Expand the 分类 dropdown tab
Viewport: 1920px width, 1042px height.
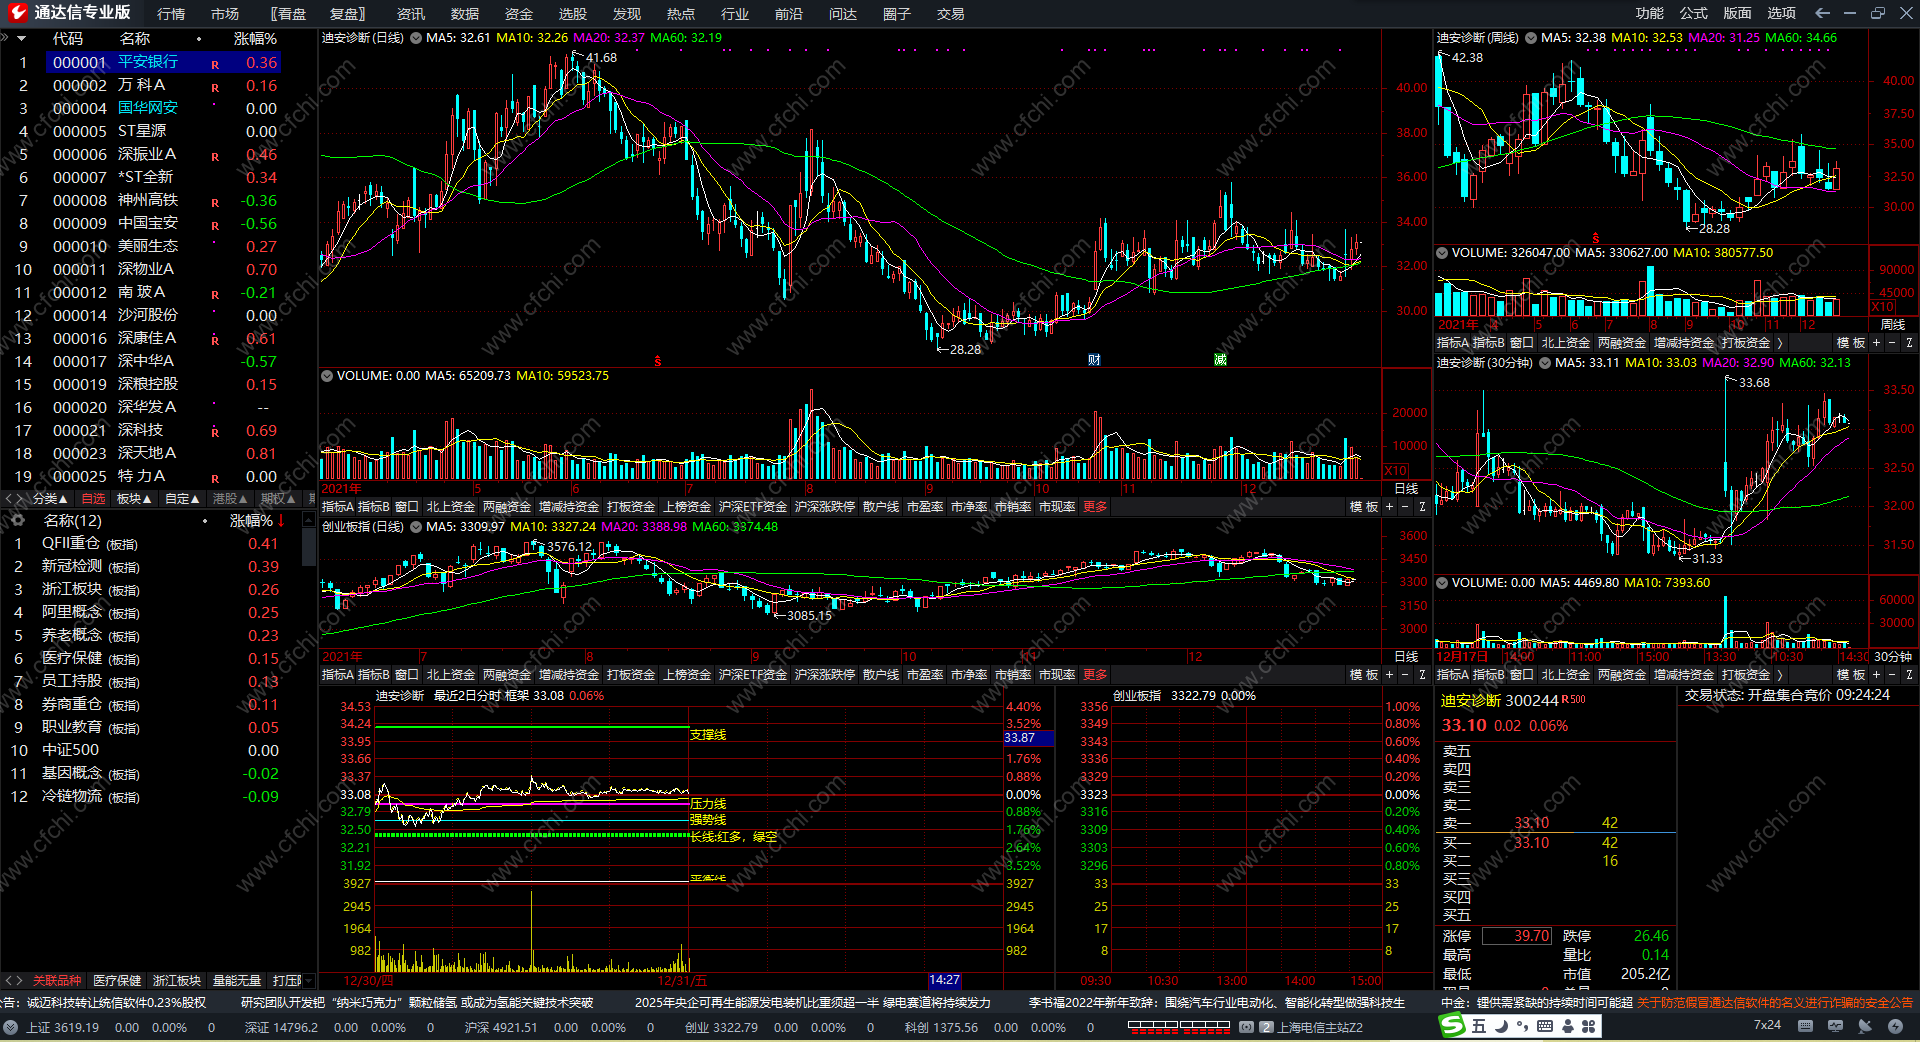coord(50,499)
